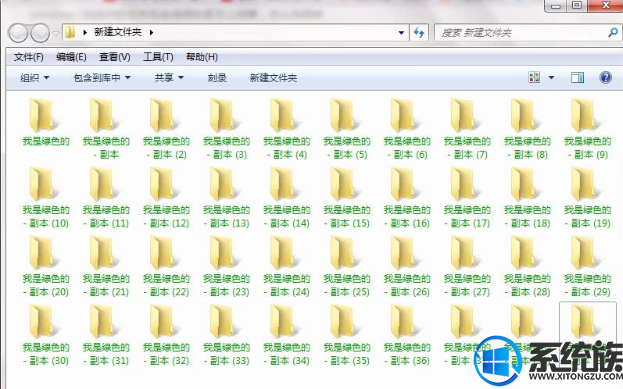623x389 pixels.
Task: Select folder 我是绿色的 - 副本 (23)
Action: [226, 266]
